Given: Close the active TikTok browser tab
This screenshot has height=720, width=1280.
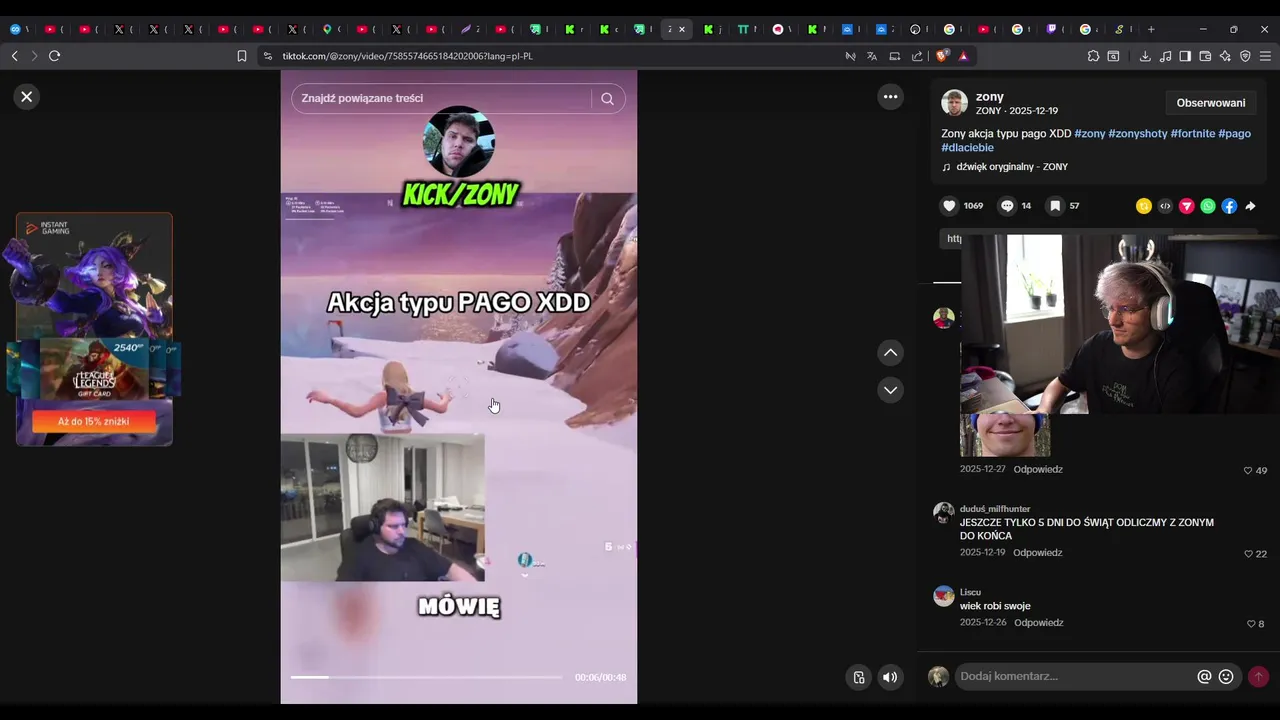Looking at the screenshot, I should [682, 29].
